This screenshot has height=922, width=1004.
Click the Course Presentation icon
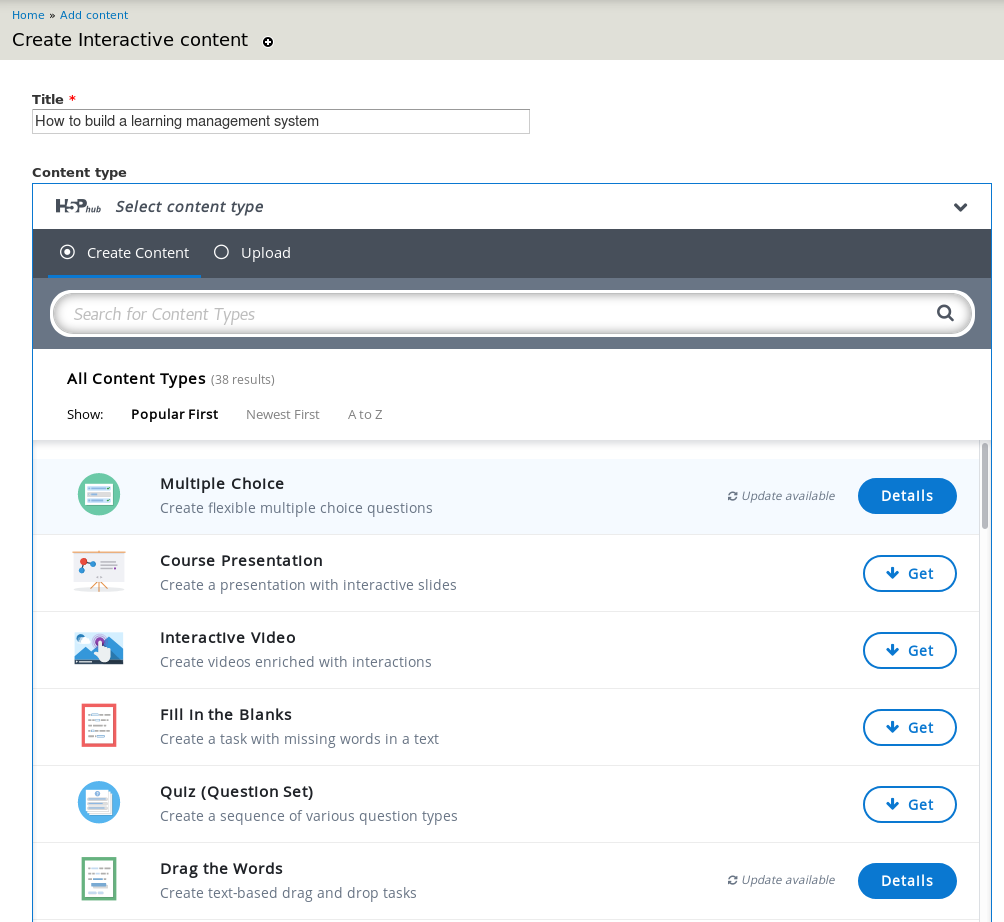click(x=98, y=570)
